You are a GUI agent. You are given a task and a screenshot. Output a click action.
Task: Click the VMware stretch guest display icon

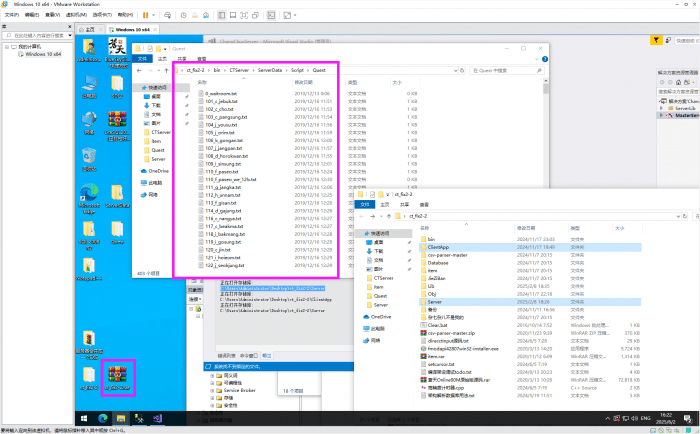287,15
